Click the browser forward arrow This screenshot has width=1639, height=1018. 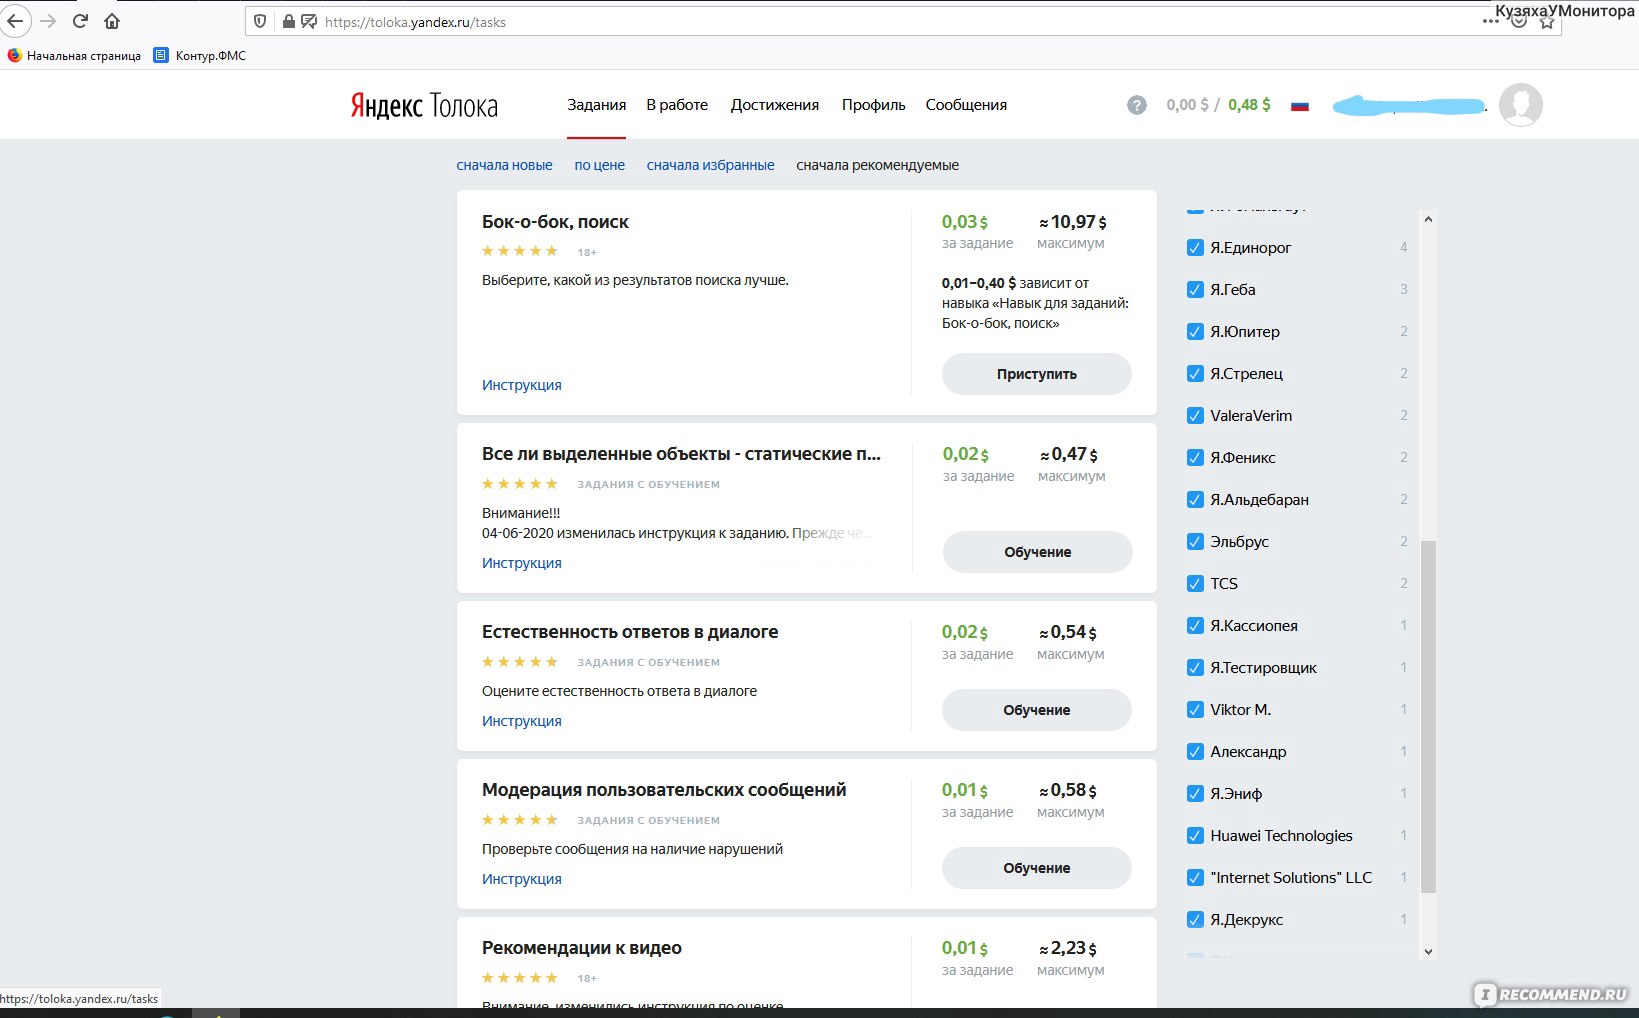tap(48, 21)
